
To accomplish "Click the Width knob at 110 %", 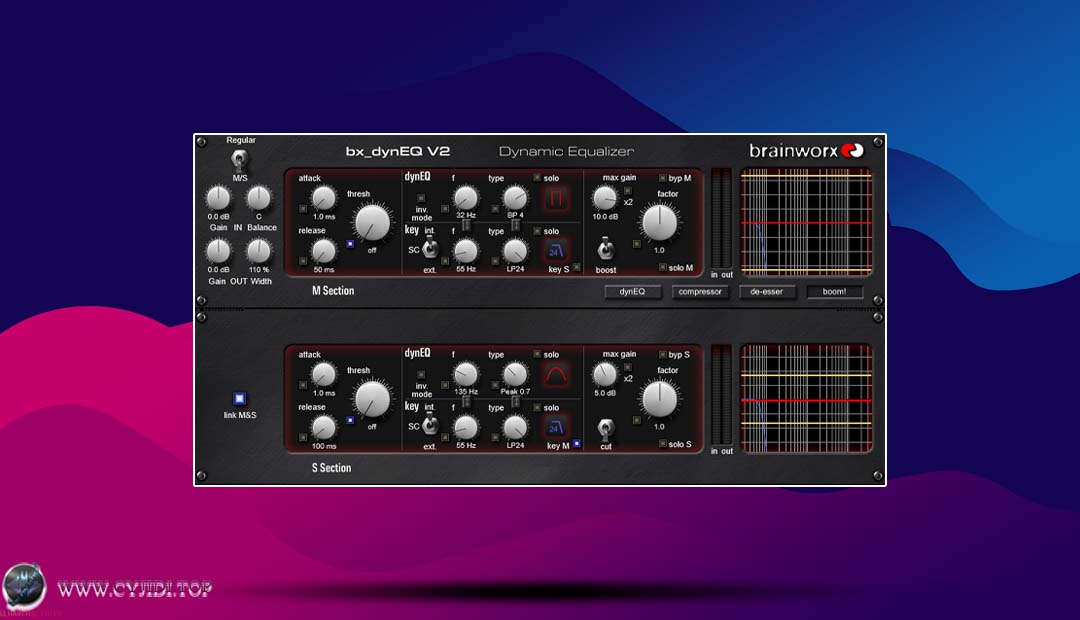I will coord(259,251).
